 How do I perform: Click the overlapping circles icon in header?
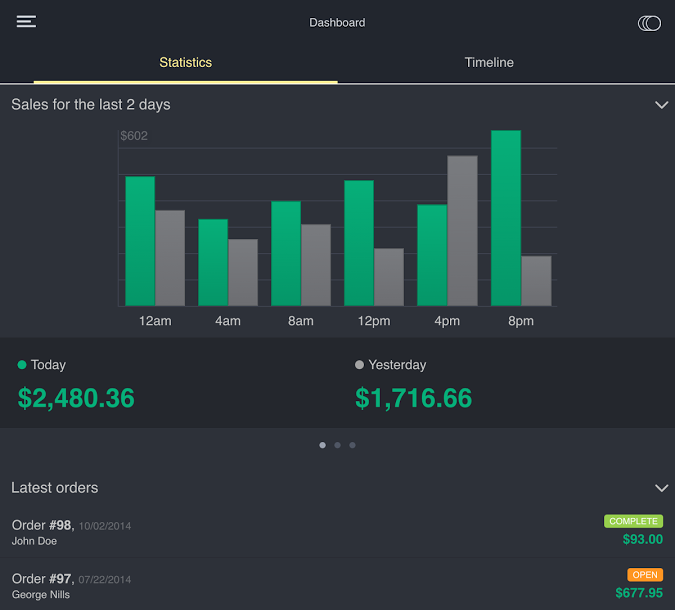click(649, 23)
